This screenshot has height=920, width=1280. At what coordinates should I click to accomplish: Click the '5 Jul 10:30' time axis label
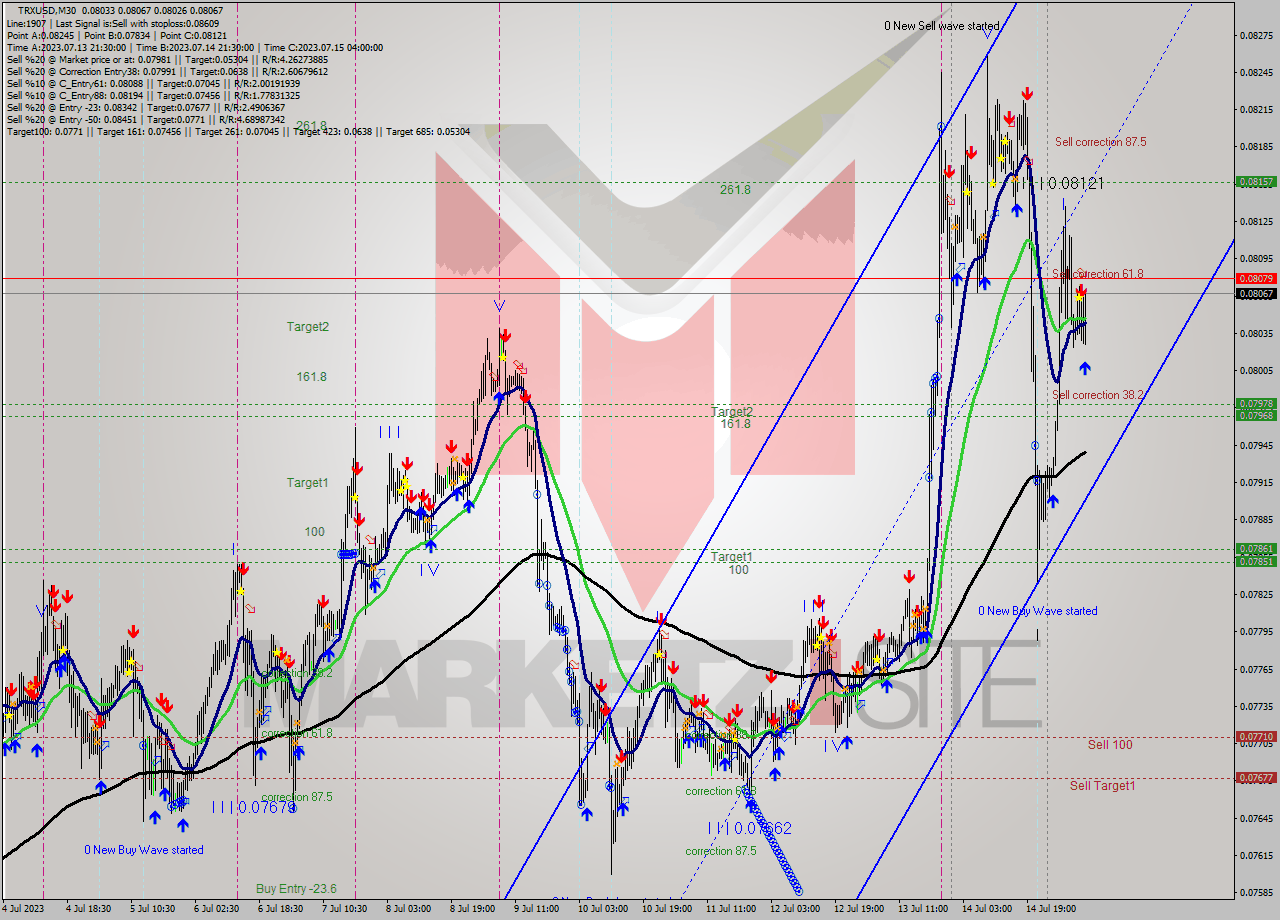[x=152, y=909]
